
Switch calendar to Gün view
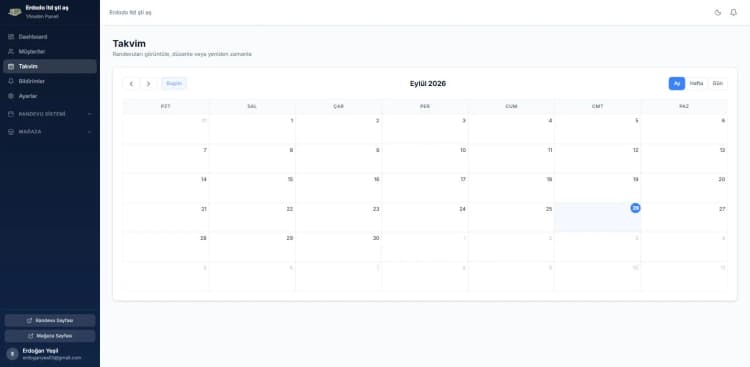tap(717, 84)
